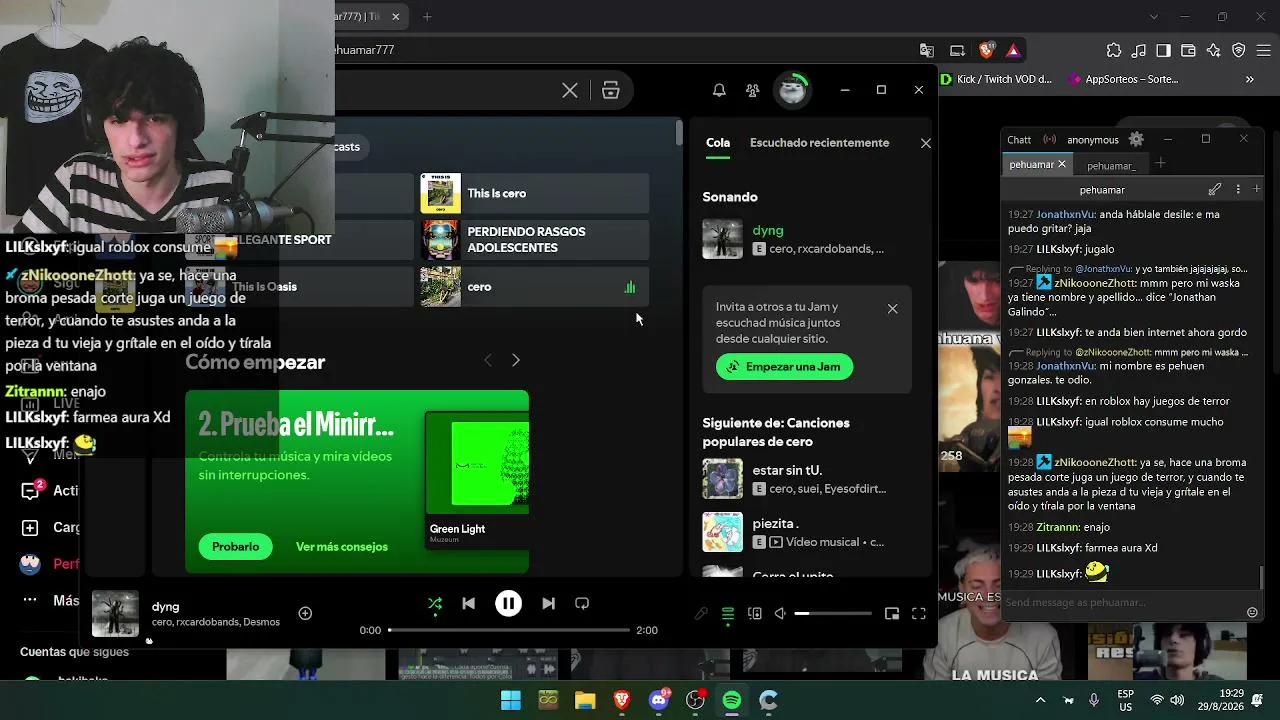Viewport: 1280px width, 720px height.
Task: Open browser main hamburger menu
Action: [1263, 50]
